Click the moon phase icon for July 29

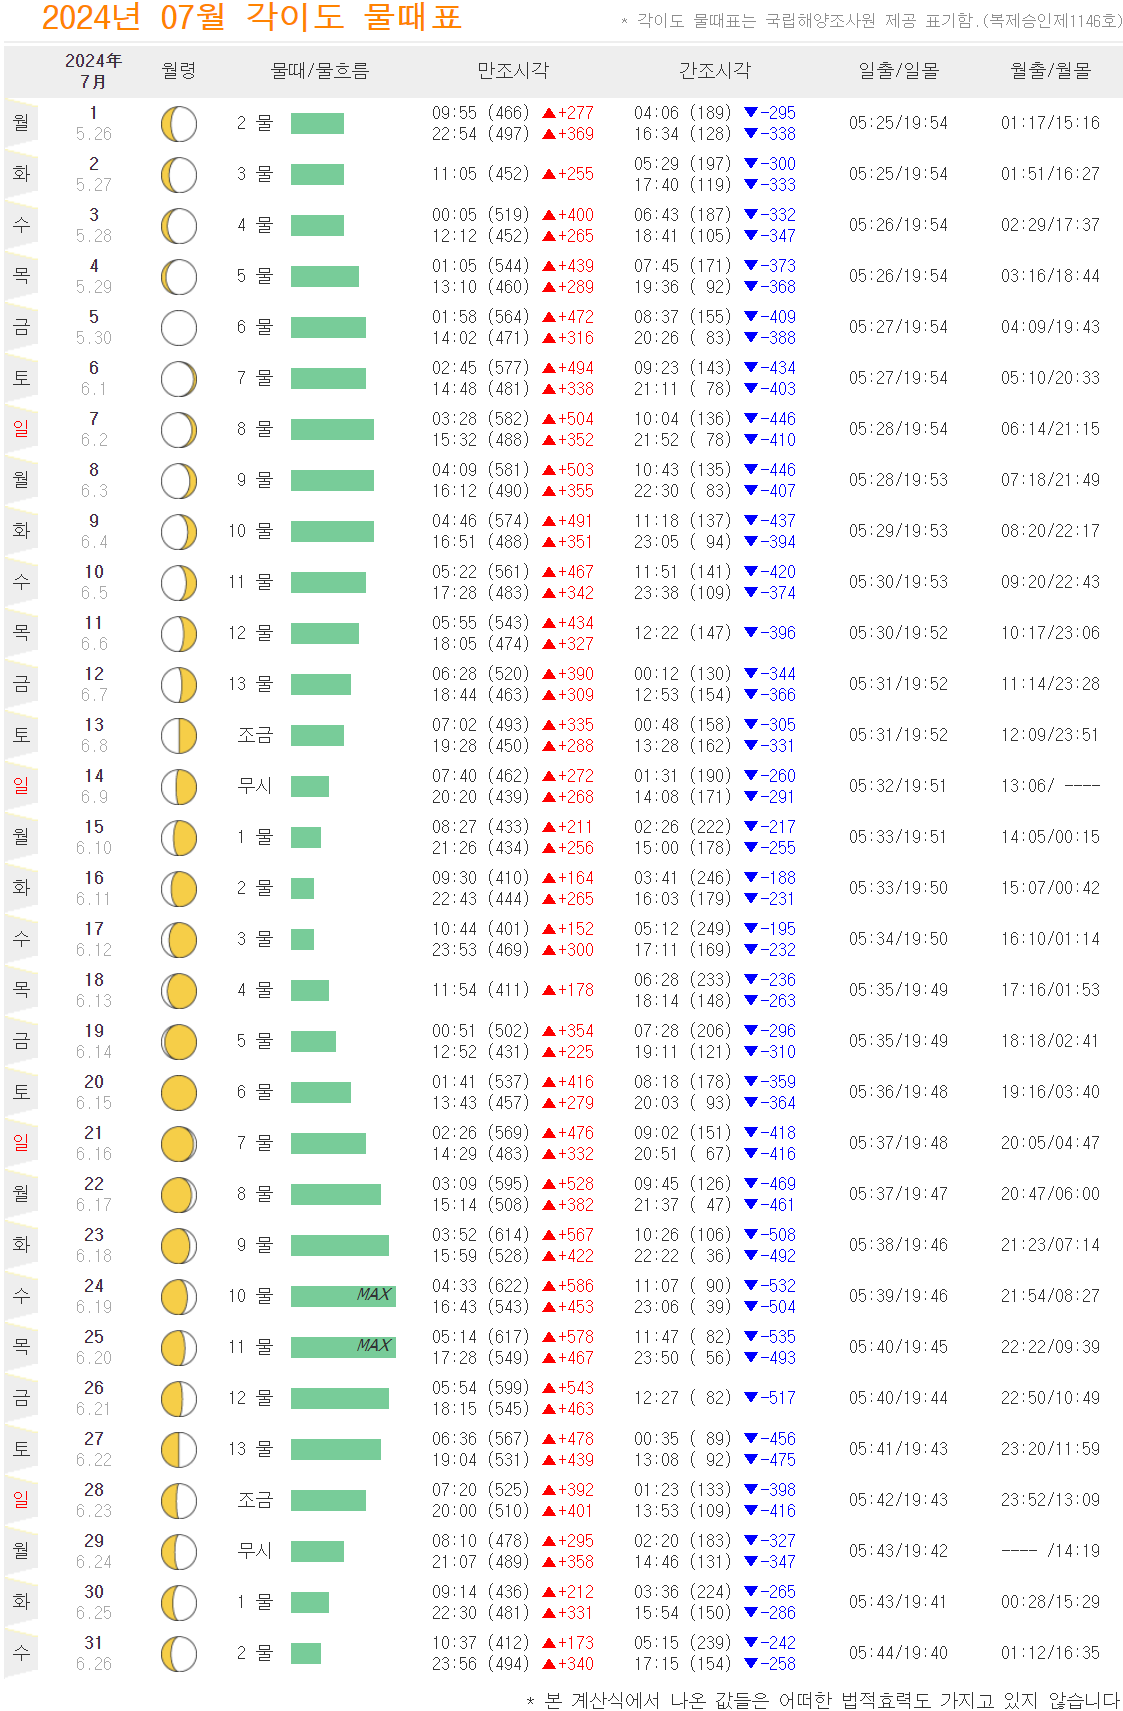(179, 1552)
